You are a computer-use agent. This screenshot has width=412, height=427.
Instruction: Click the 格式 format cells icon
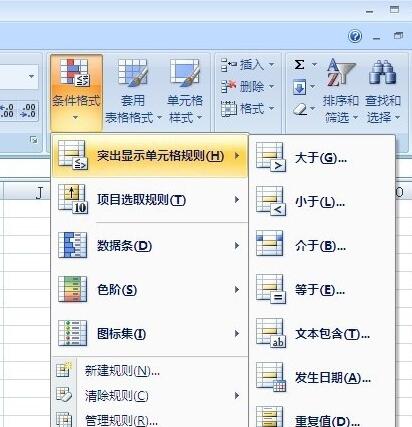click(x=229, y=109)
